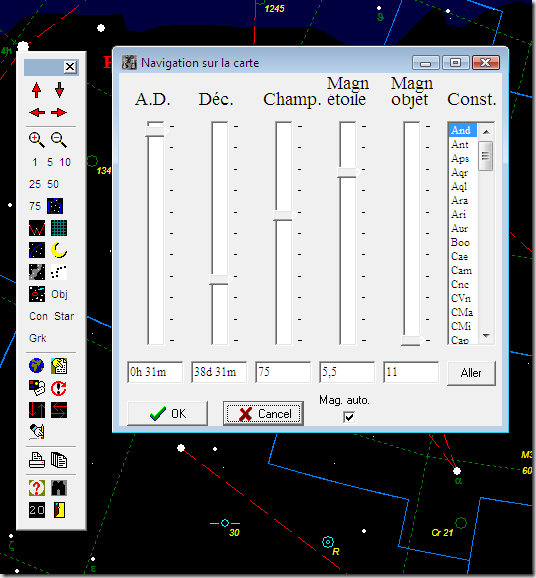The width and height of the screenshot is (536, 578).
Task: Uncheck the Mag. auto. checkbox
Action: 349,417
